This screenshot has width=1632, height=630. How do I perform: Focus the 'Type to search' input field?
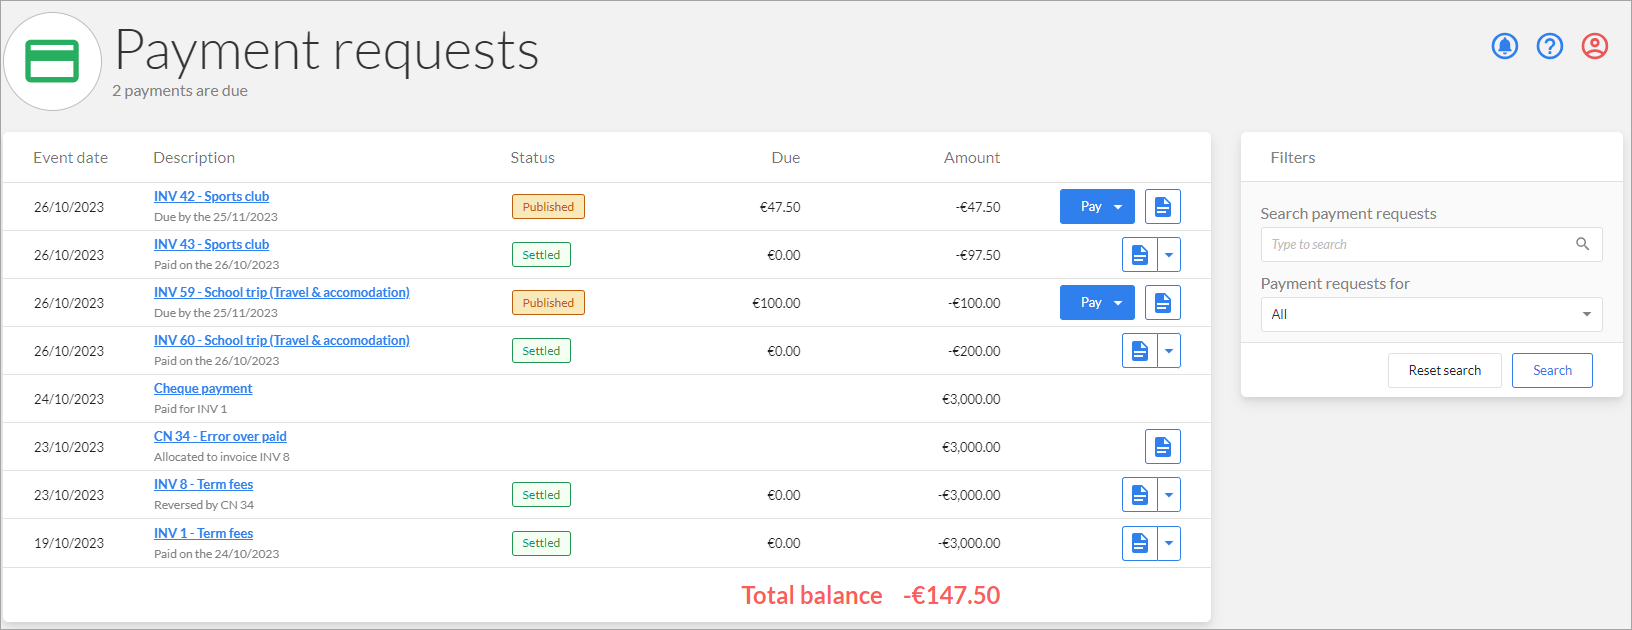(x=1431, y=244)
